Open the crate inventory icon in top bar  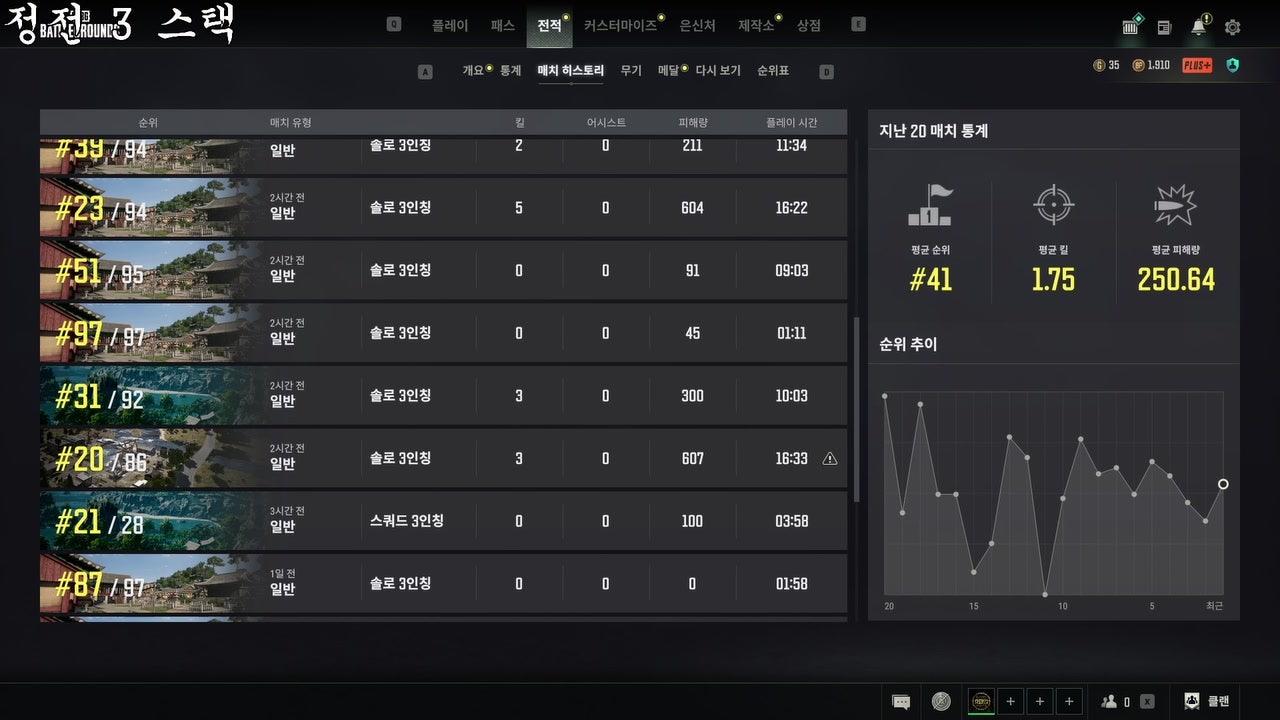pos(1131,26)
